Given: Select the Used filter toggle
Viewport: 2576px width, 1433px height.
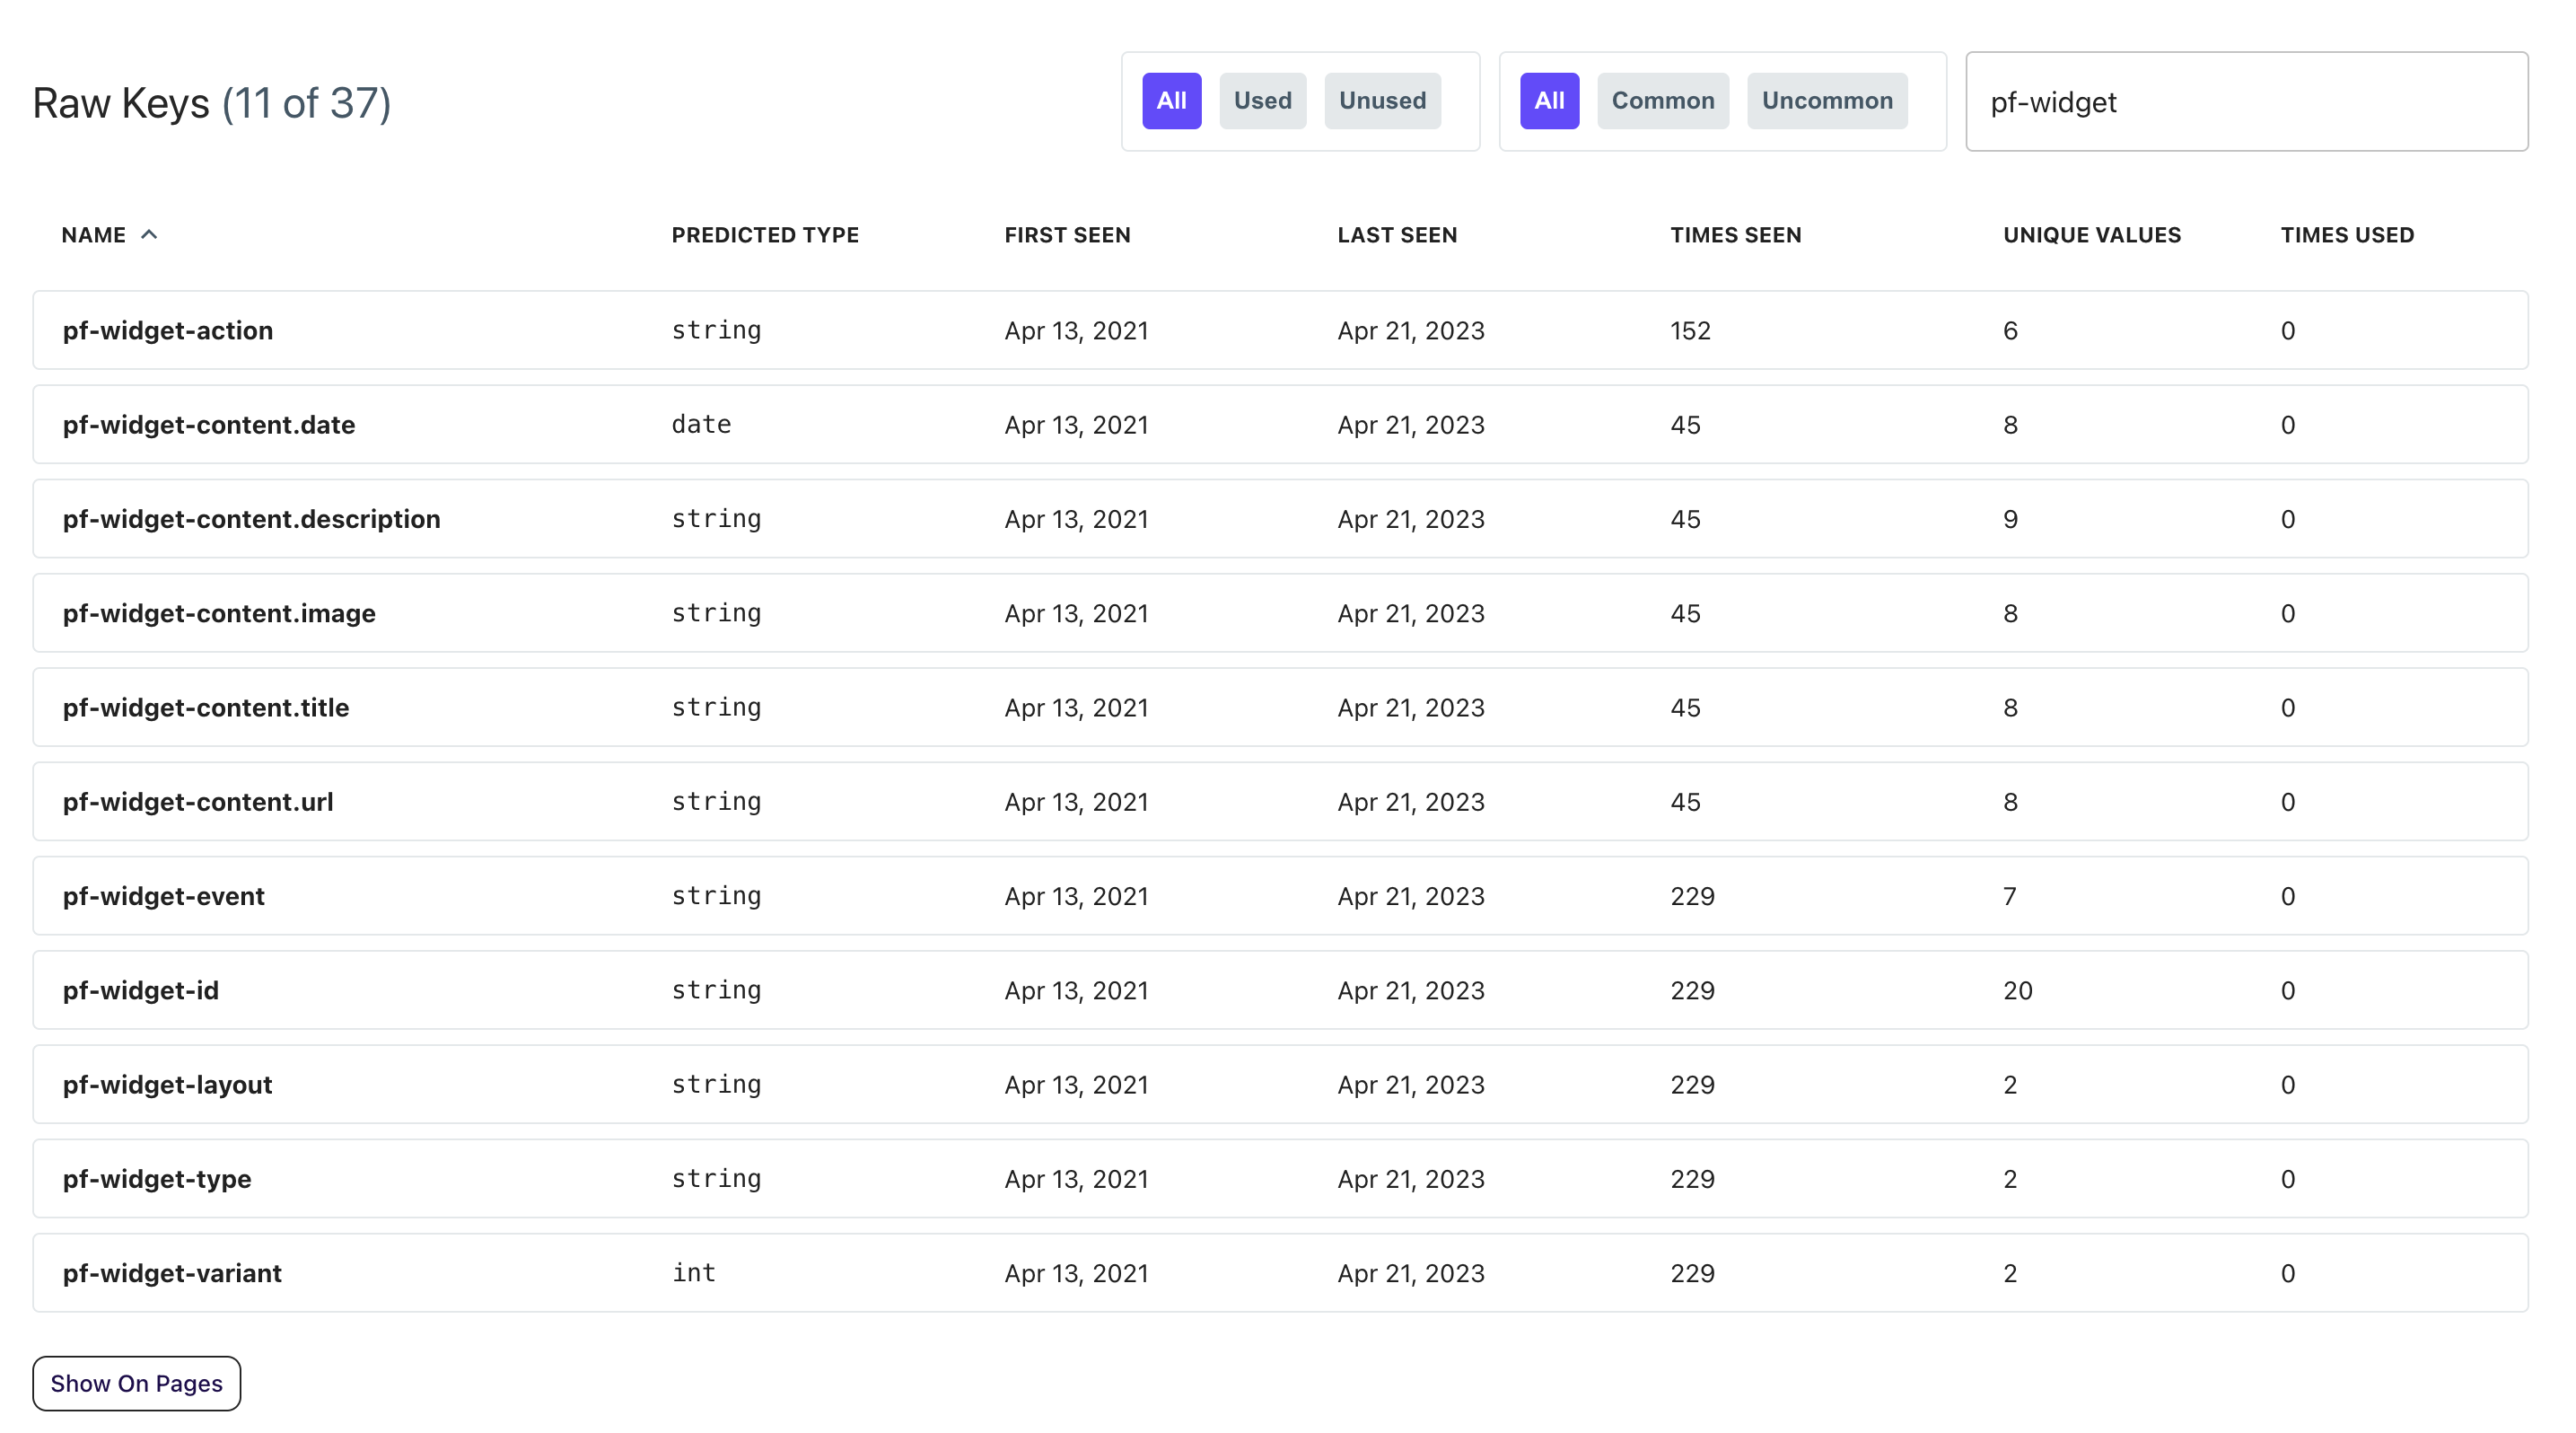Looking at the screenshot, I should [x=1262, y=101].
